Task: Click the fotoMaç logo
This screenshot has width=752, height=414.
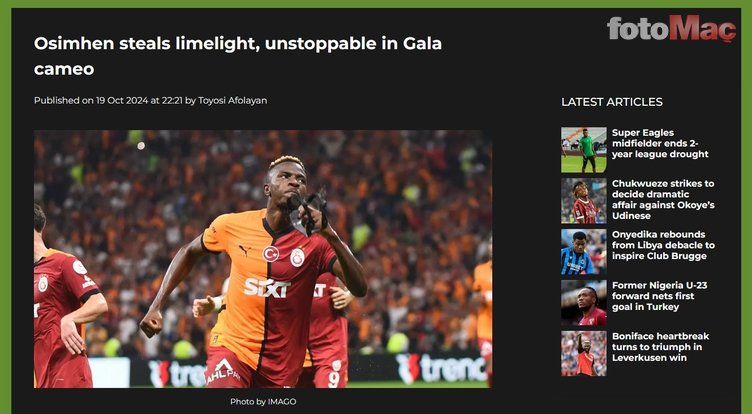Action: click(x=671, y=29)
